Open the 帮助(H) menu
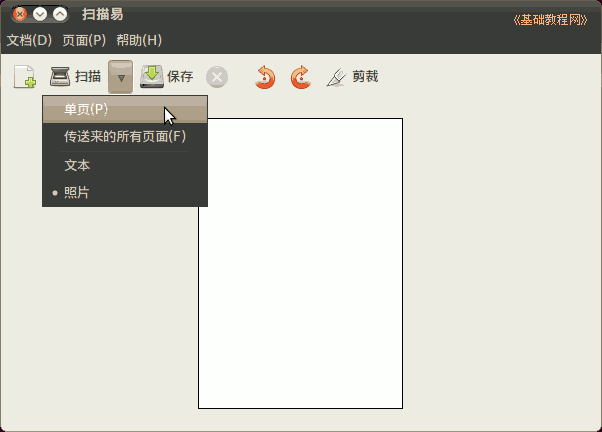 [x=139, y=40]
